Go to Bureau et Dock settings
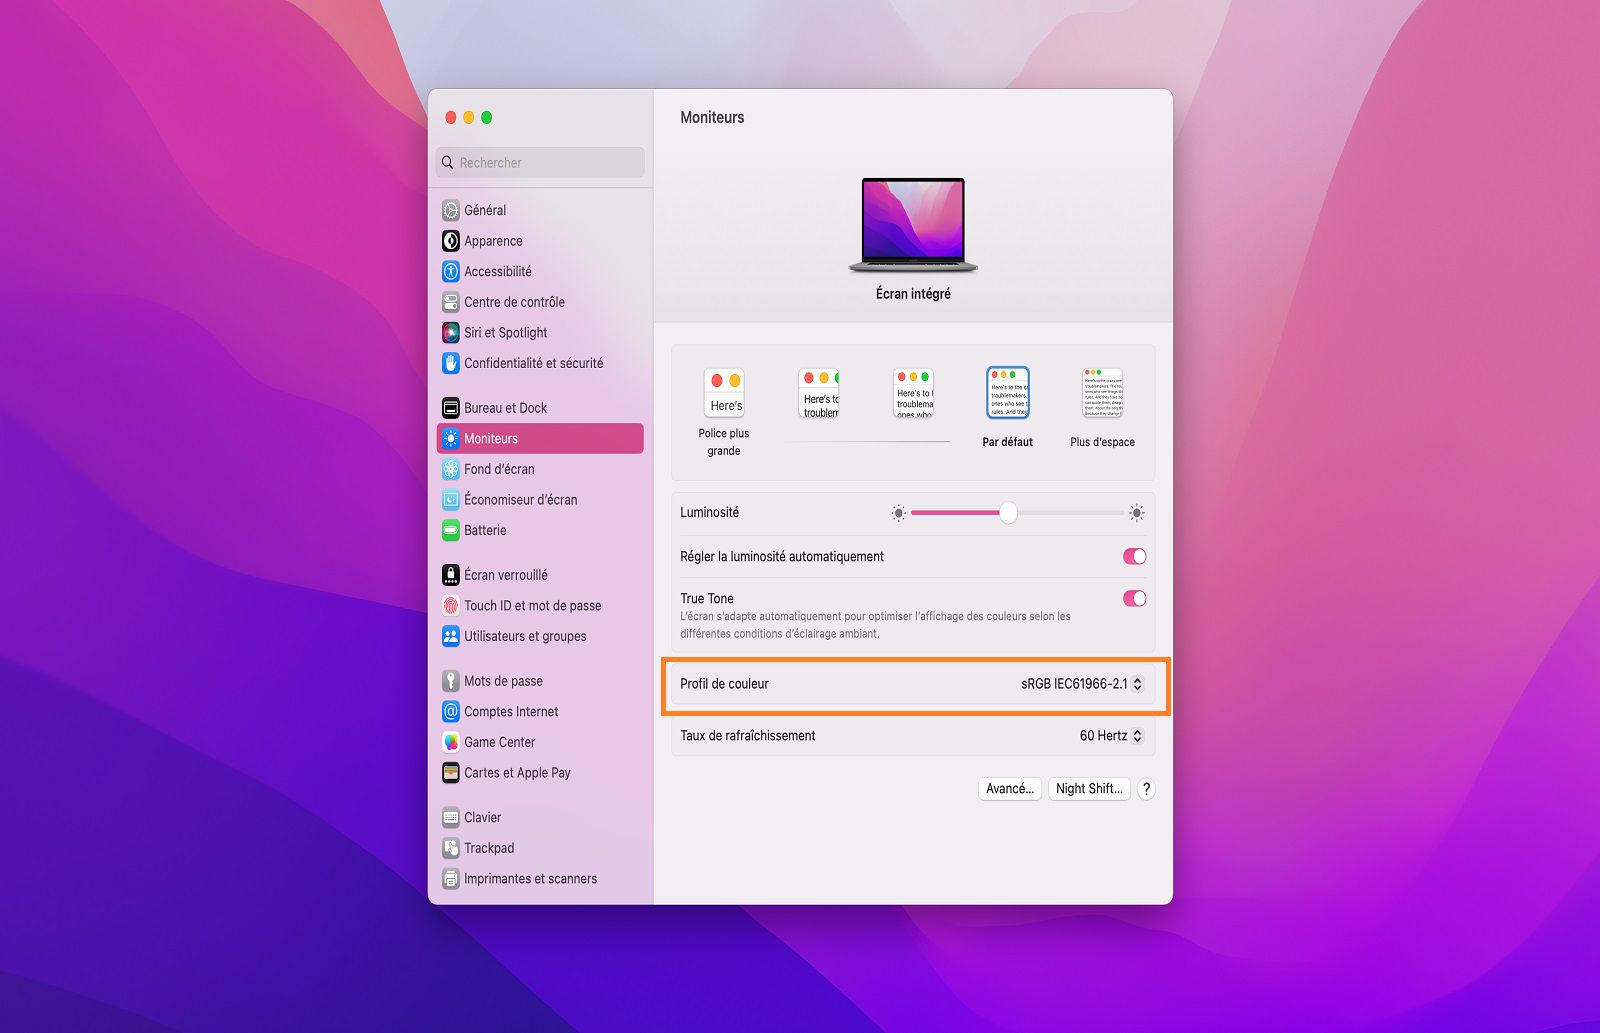1600x1033 pixels. coord(540,408)
